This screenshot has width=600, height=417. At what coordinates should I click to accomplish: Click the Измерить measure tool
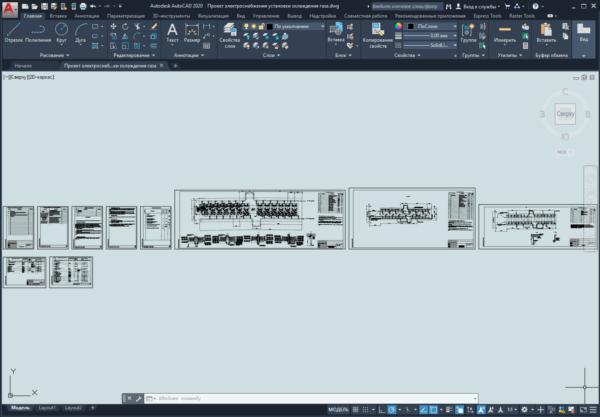point(505,33)
